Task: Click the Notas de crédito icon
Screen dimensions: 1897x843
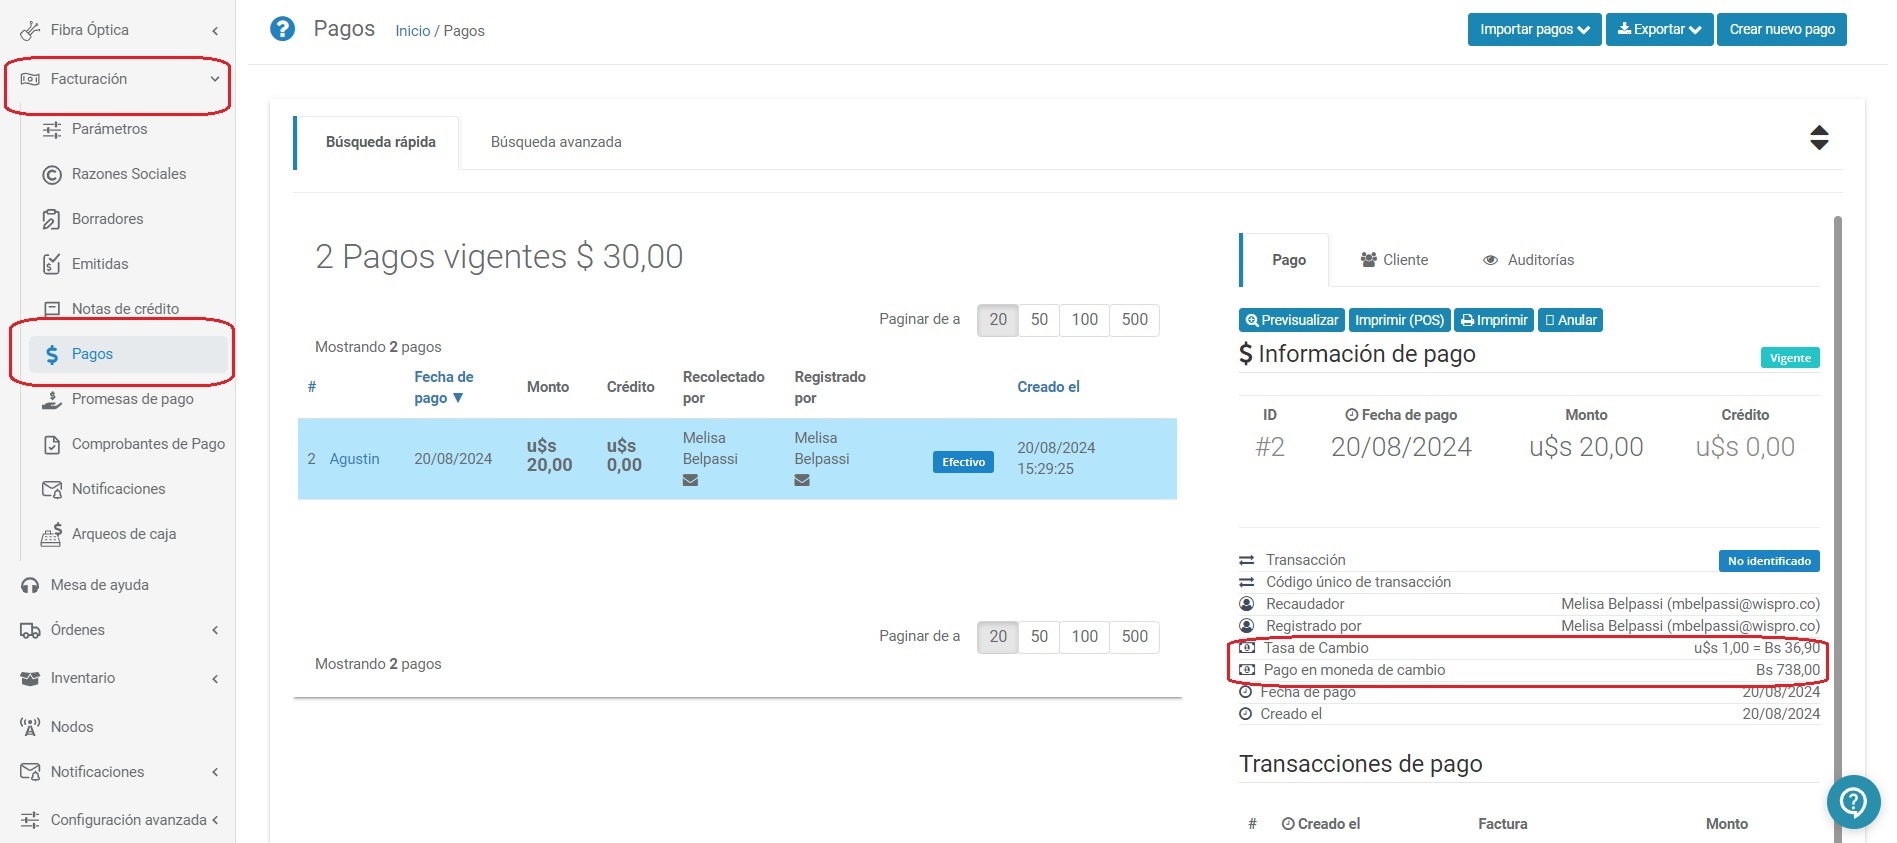Action: pos(52,309)
